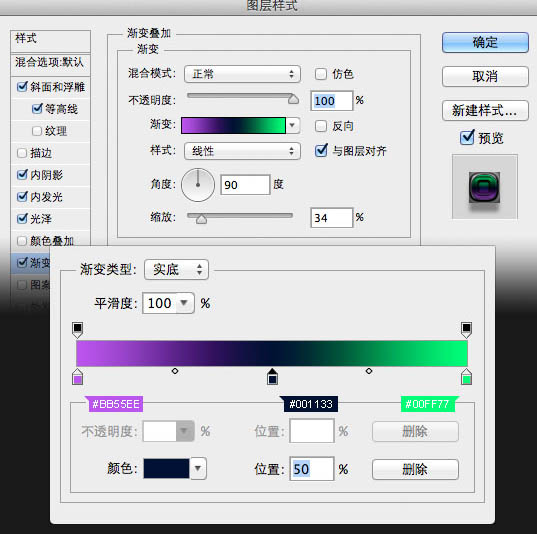537x534 pixels.
Task: Click style preview thumbnail under 预览
Action: [x=485, y=187]
